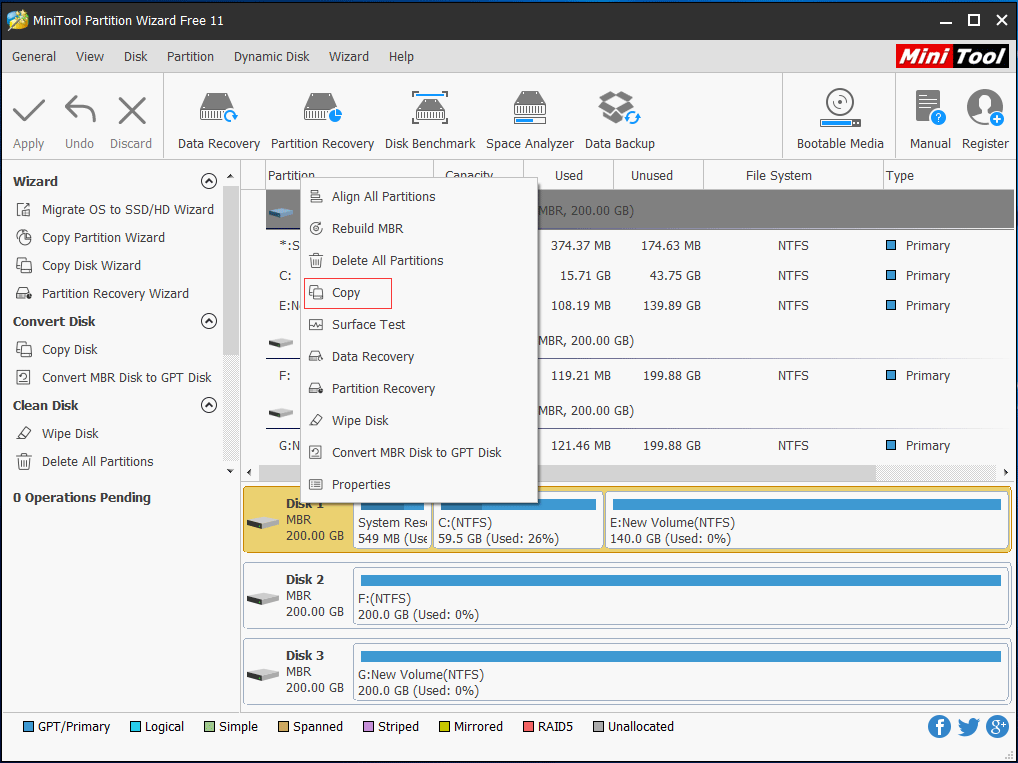This screenshot has width=1018, height=763.
Task: Open the Data Recovery toolbar tool
Action: [218, 120]
